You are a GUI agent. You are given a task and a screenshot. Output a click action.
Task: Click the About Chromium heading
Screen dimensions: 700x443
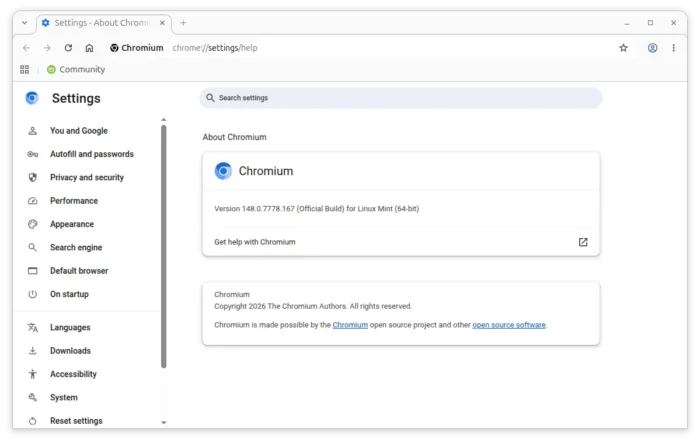[234, 137]
